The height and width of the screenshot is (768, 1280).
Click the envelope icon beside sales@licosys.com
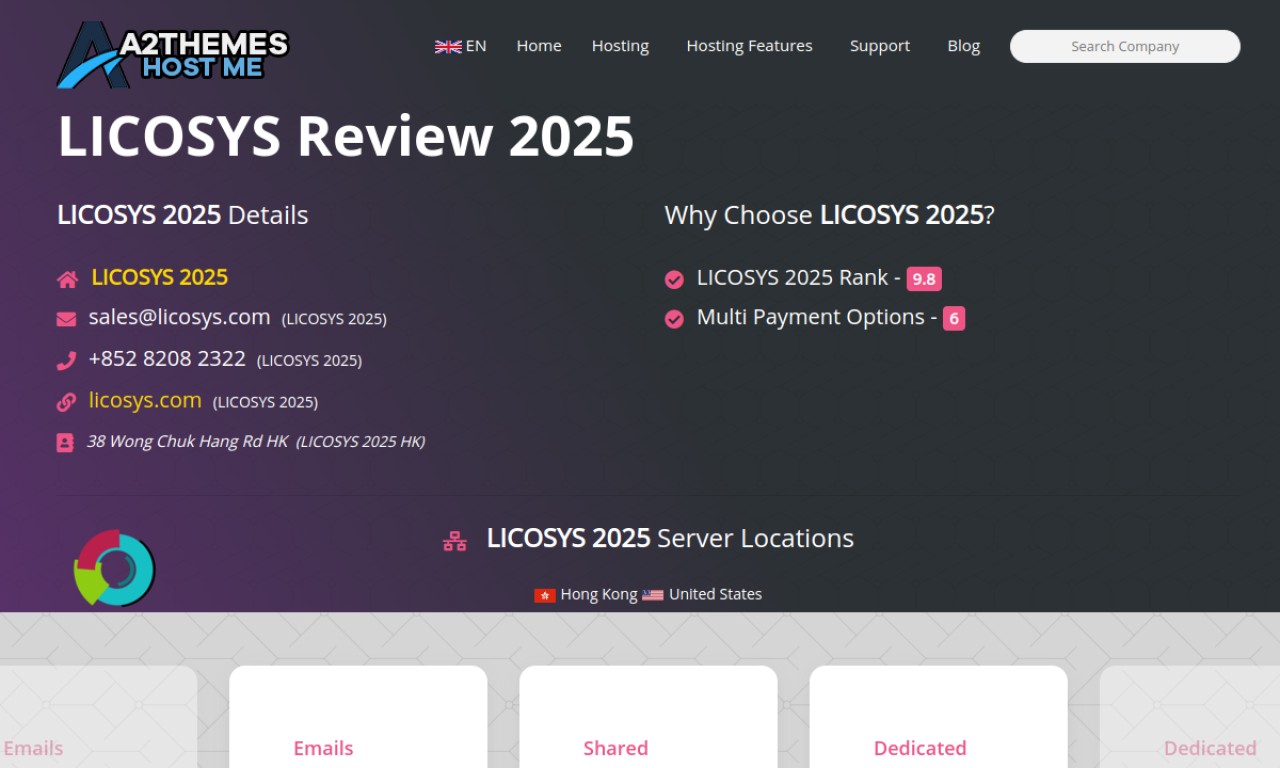[66, 319]
